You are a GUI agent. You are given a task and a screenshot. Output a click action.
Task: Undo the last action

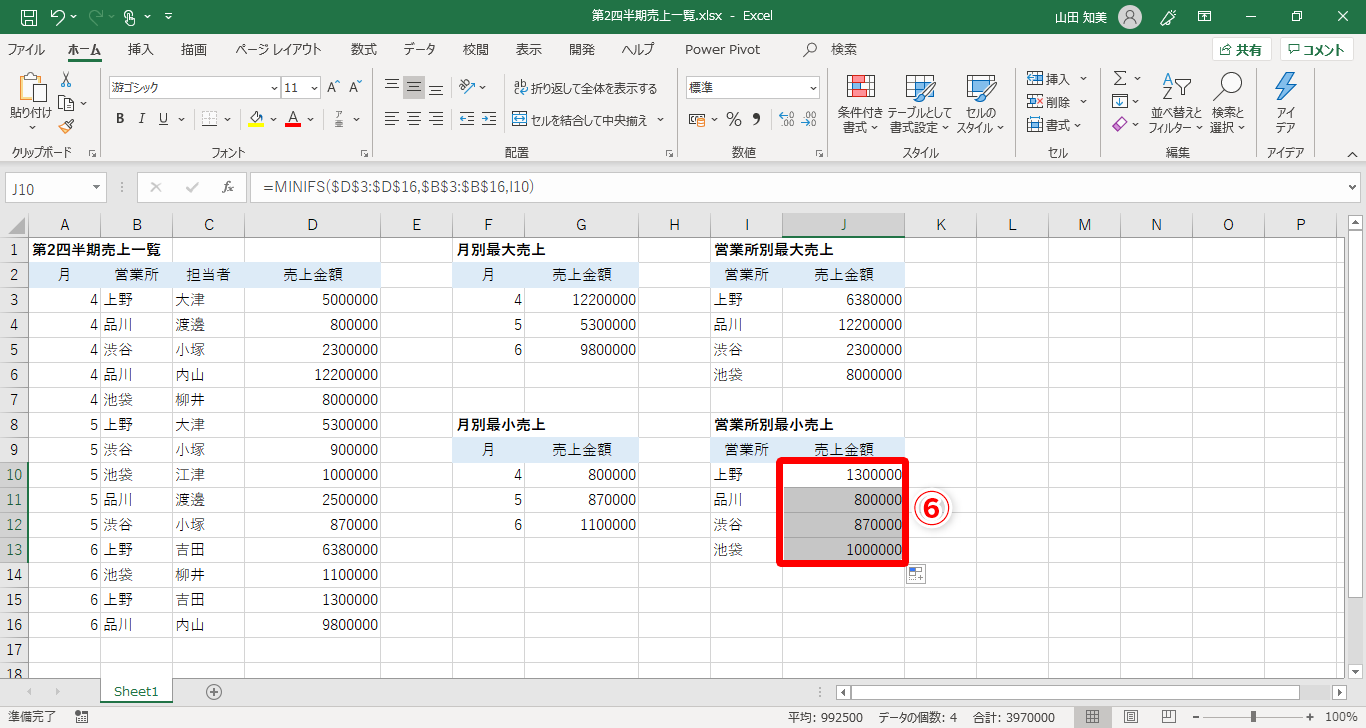57,17
